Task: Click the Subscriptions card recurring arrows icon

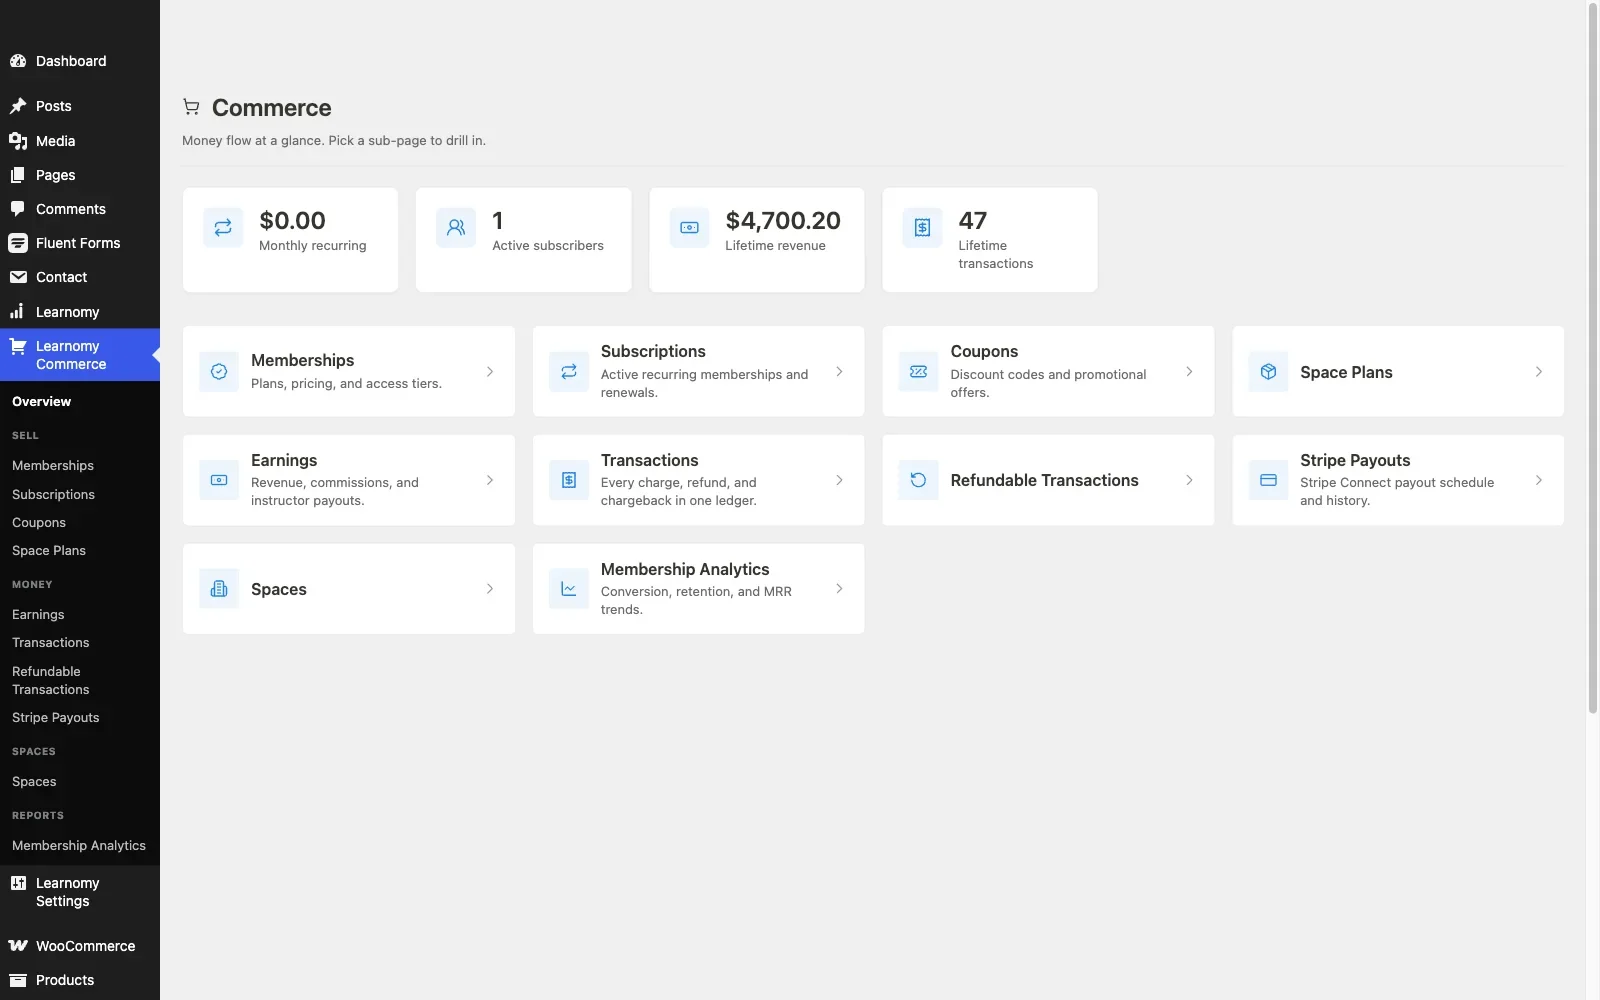Action: coord(569,372)
